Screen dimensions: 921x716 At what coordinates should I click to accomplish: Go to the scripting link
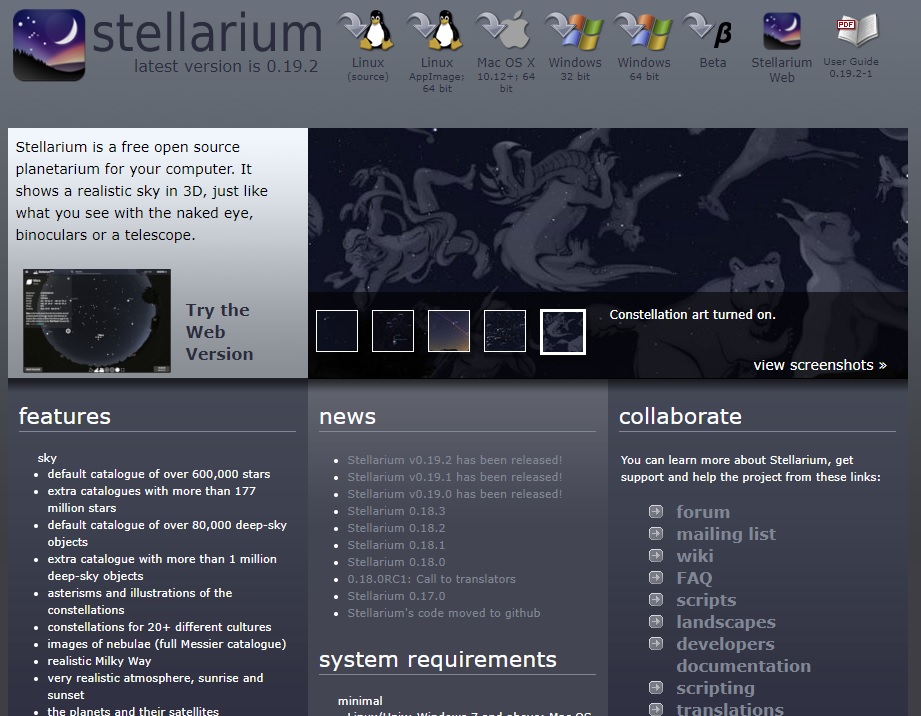(x=715, y=688)
